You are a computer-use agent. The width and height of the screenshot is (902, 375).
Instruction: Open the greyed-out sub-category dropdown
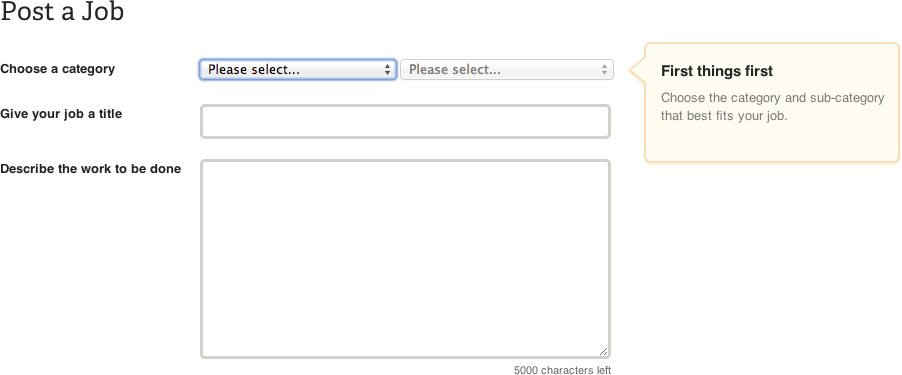point(507,70)
